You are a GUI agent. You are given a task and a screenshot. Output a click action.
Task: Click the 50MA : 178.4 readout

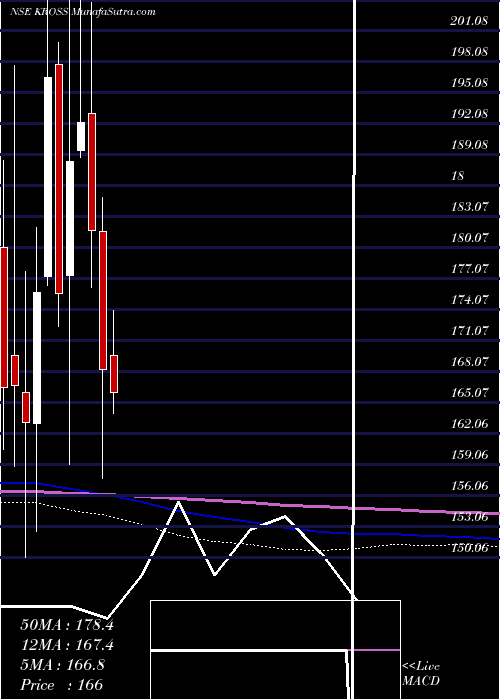(67, 625)
